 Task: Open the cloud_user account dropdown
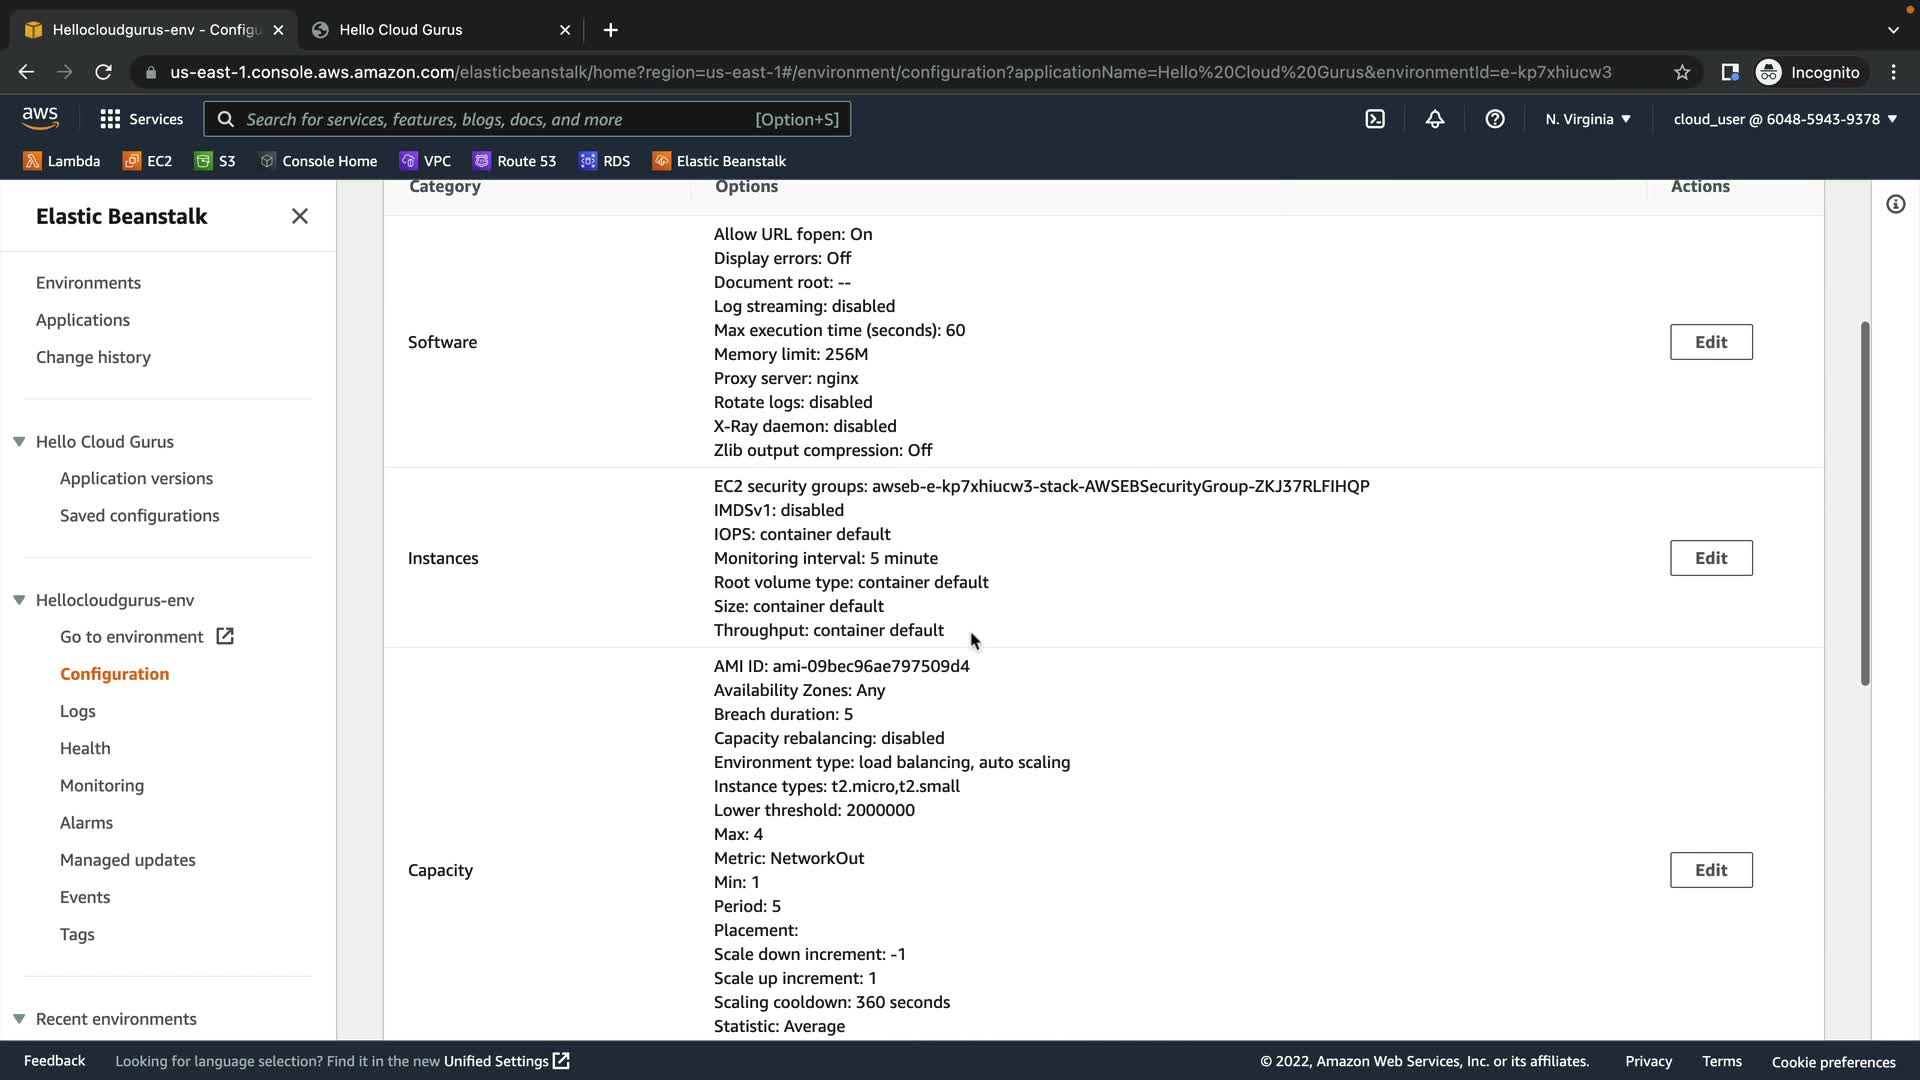point(1784,119)
